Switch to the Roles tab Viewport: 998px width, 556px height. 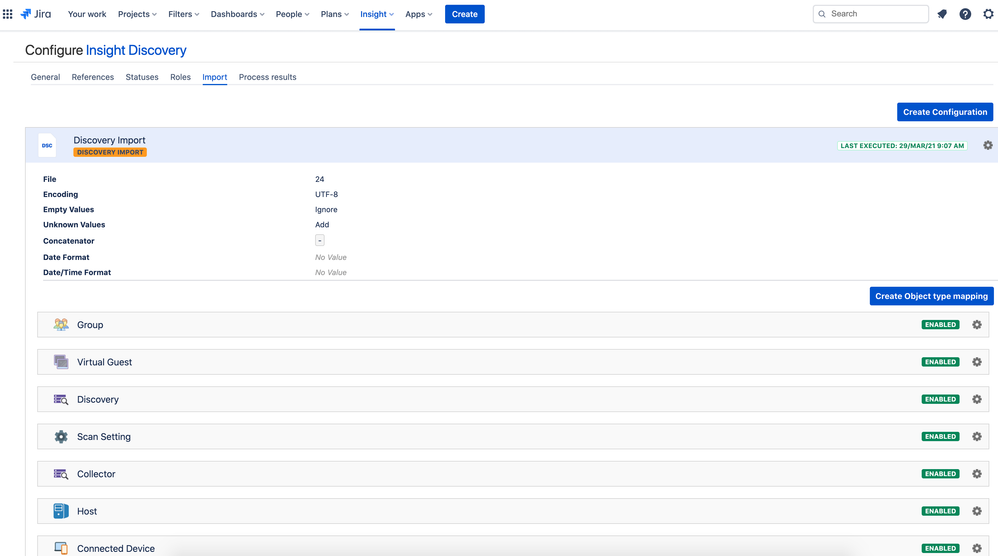(x=180, y=77)
